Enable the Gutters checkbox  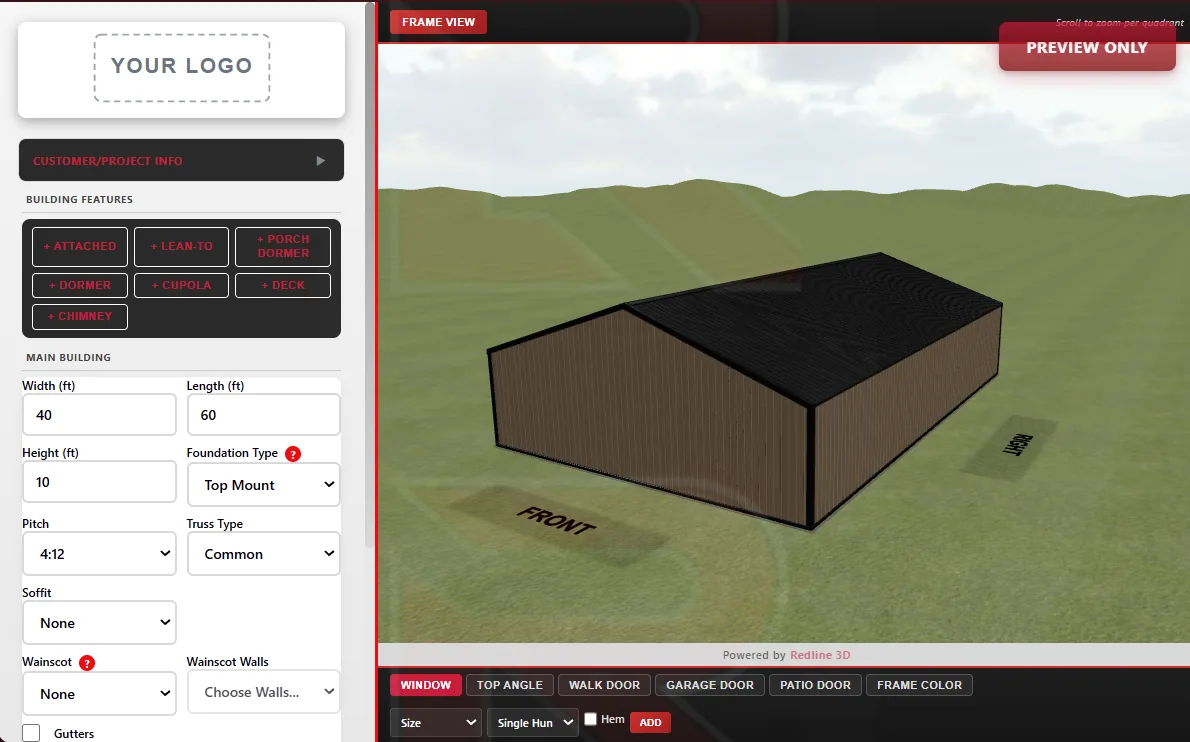[x=31, y=733]
